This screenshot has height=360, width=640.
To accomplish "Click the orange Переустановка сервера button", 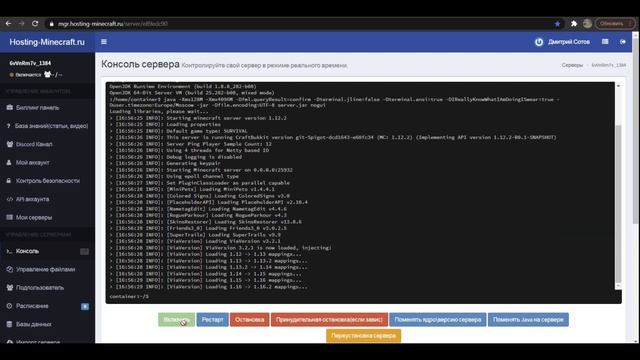I will pos(363,336).
